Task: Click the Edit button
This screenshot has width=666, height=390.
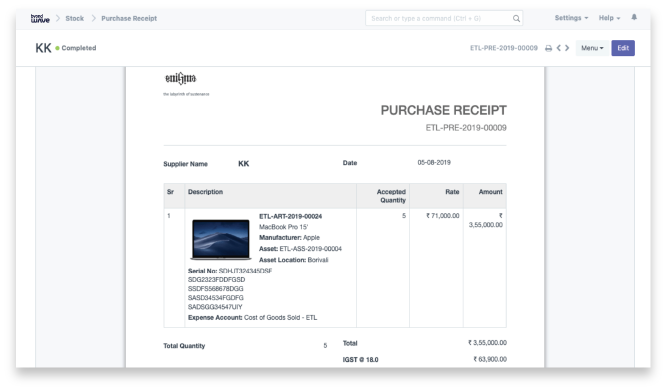Action: coord(623,48)
